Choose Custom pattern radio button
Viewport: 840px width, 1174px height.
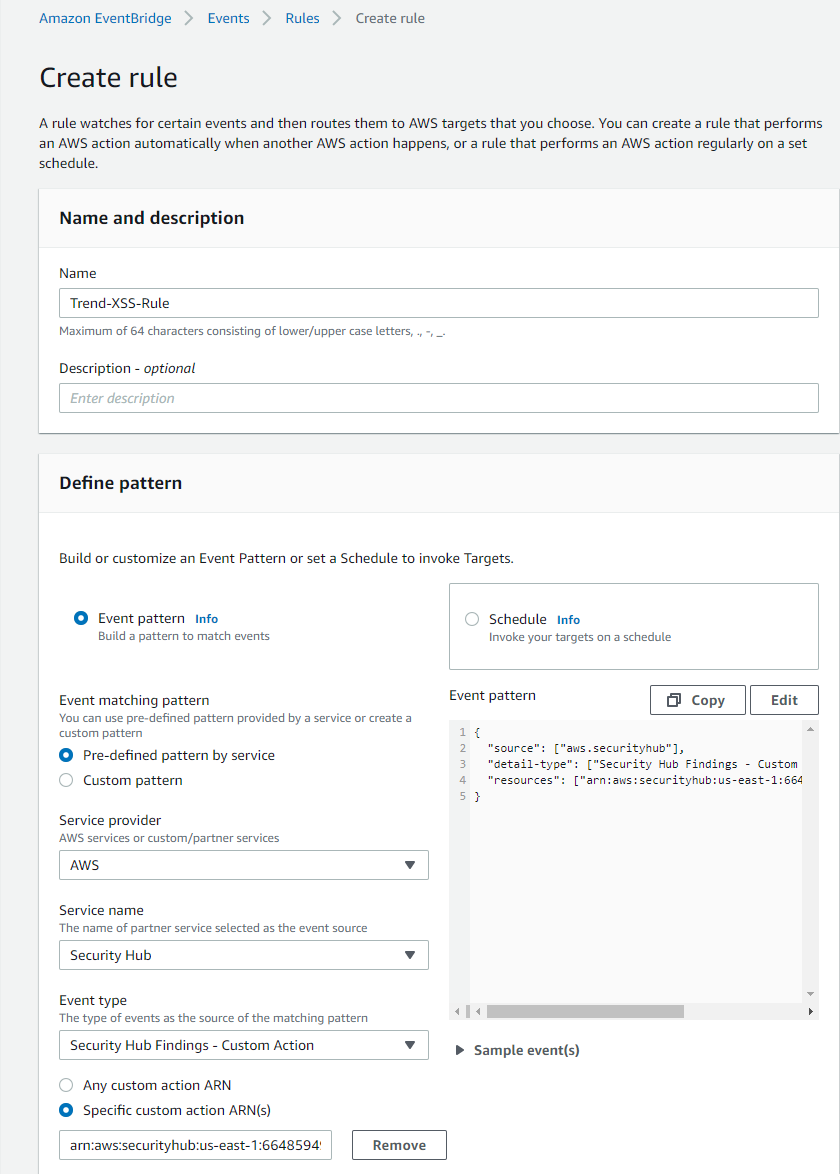66,780
